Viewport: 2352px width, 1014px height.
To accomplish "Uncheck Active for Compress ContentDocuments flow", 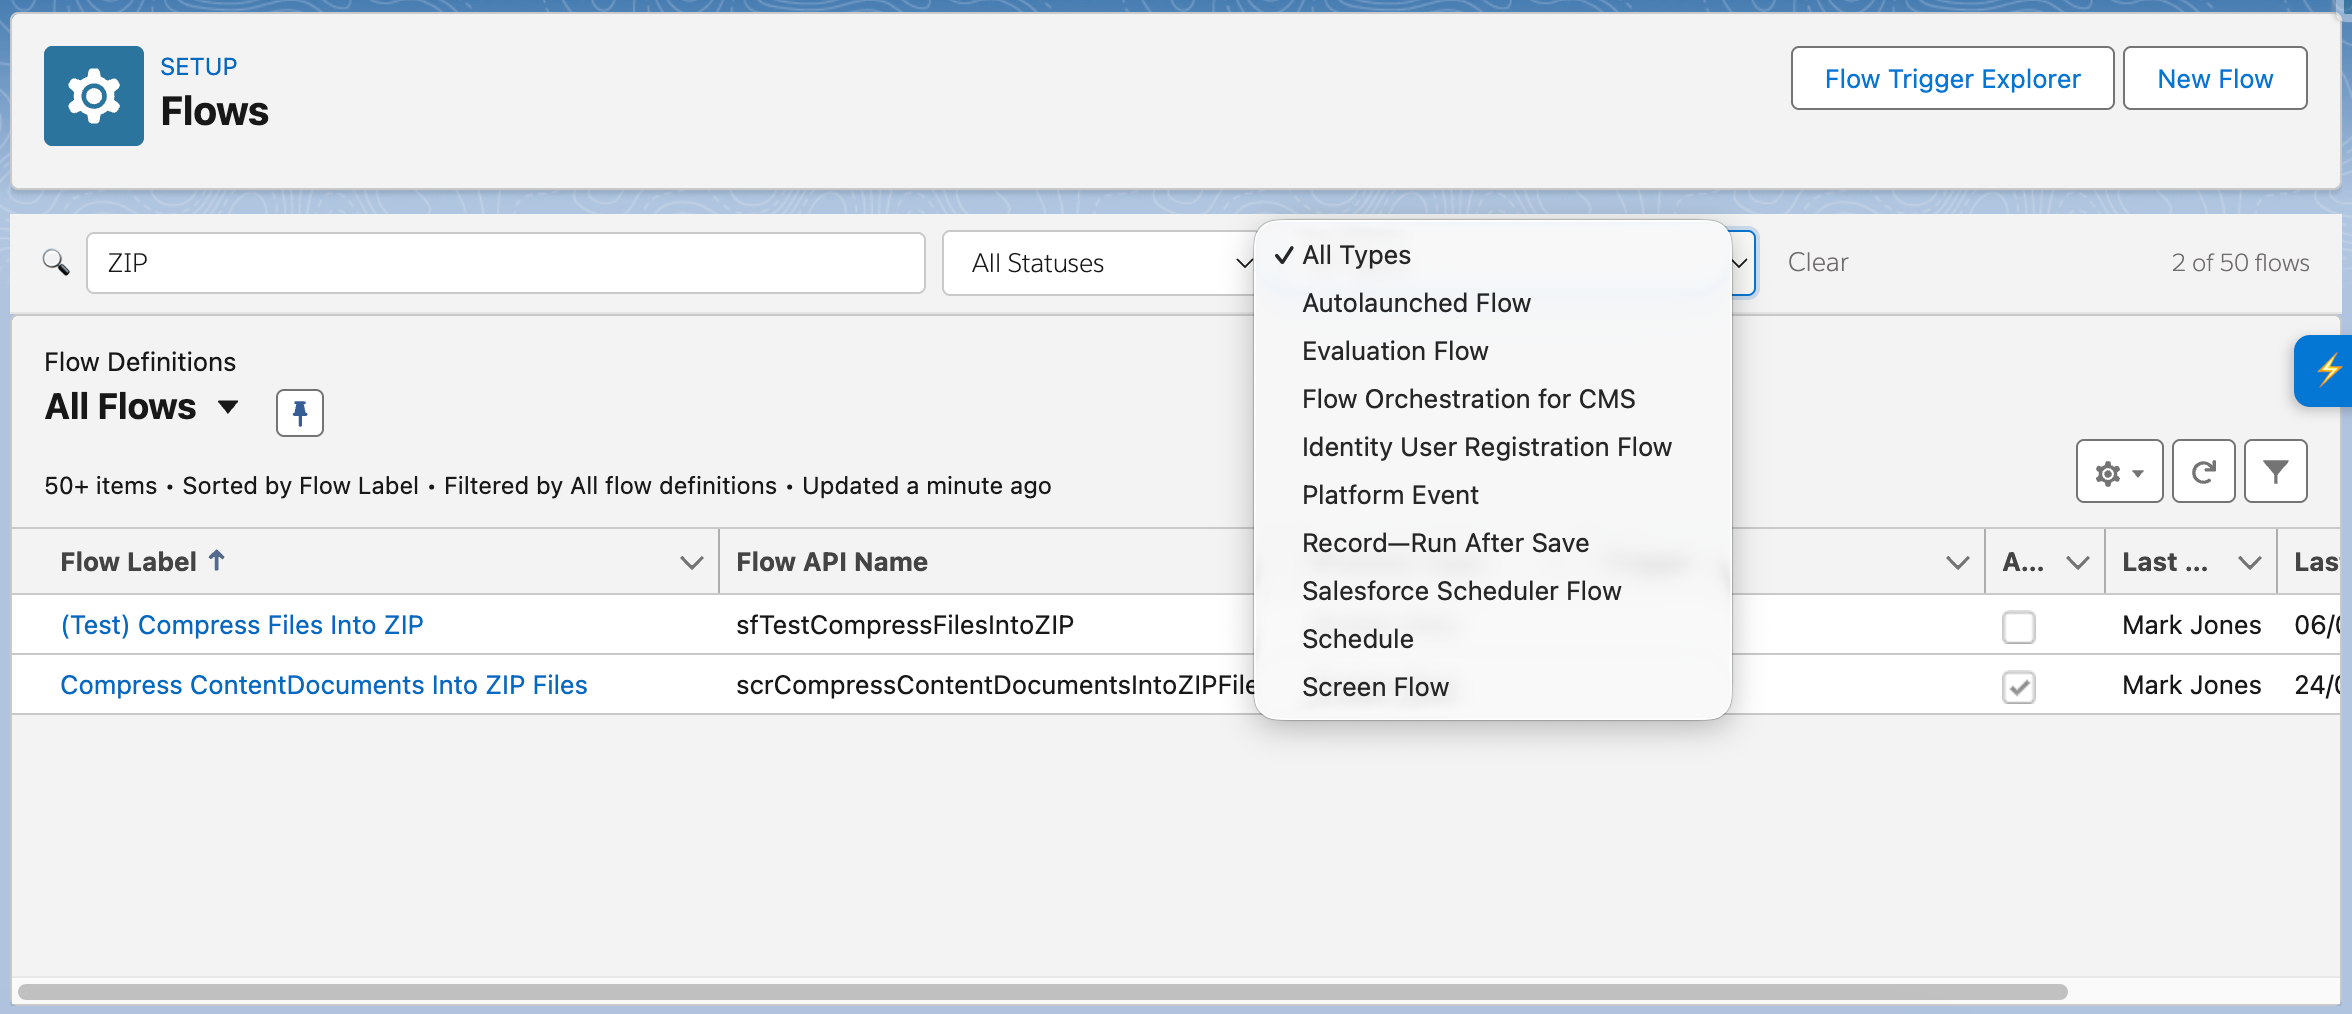I will pyautogui.click(x=2018, y=687).
